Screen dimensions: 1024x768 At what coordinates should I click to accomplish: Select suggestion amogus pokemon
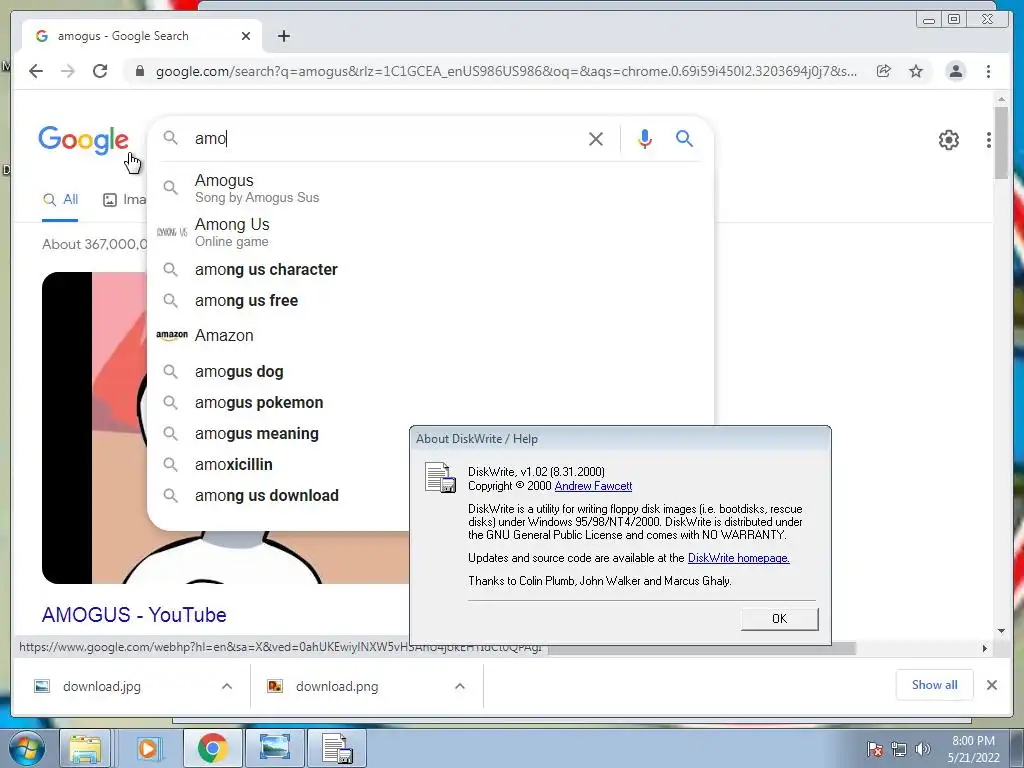point(431,402)
